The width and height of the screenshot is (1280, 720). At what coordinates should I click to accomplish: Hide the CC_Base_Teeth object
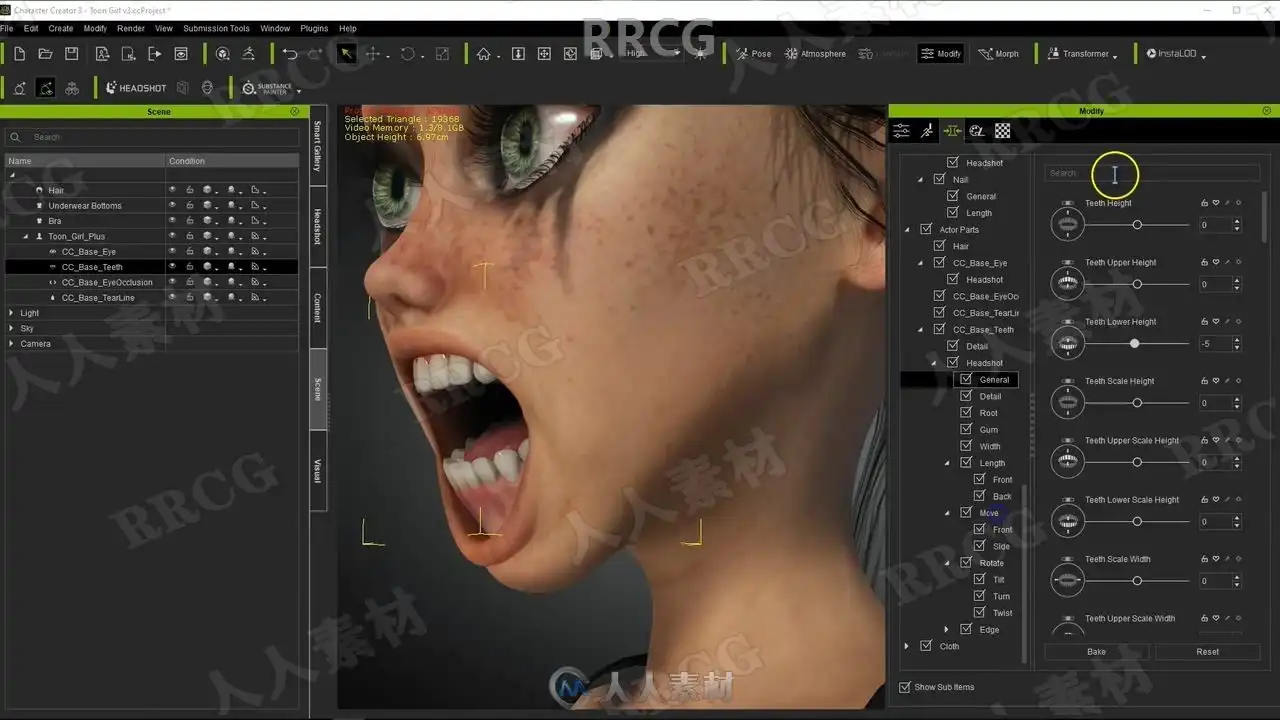point(172,267)
